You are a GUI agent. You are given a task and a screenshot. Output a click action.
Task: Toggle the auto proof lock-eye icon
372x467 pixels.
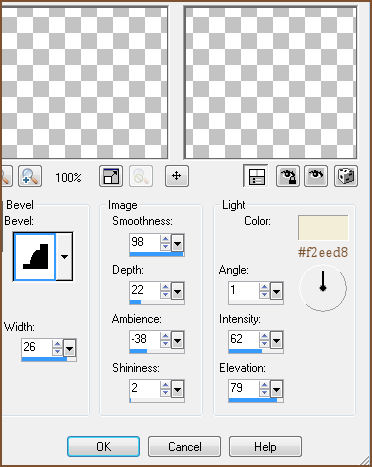tap(288, 176)
